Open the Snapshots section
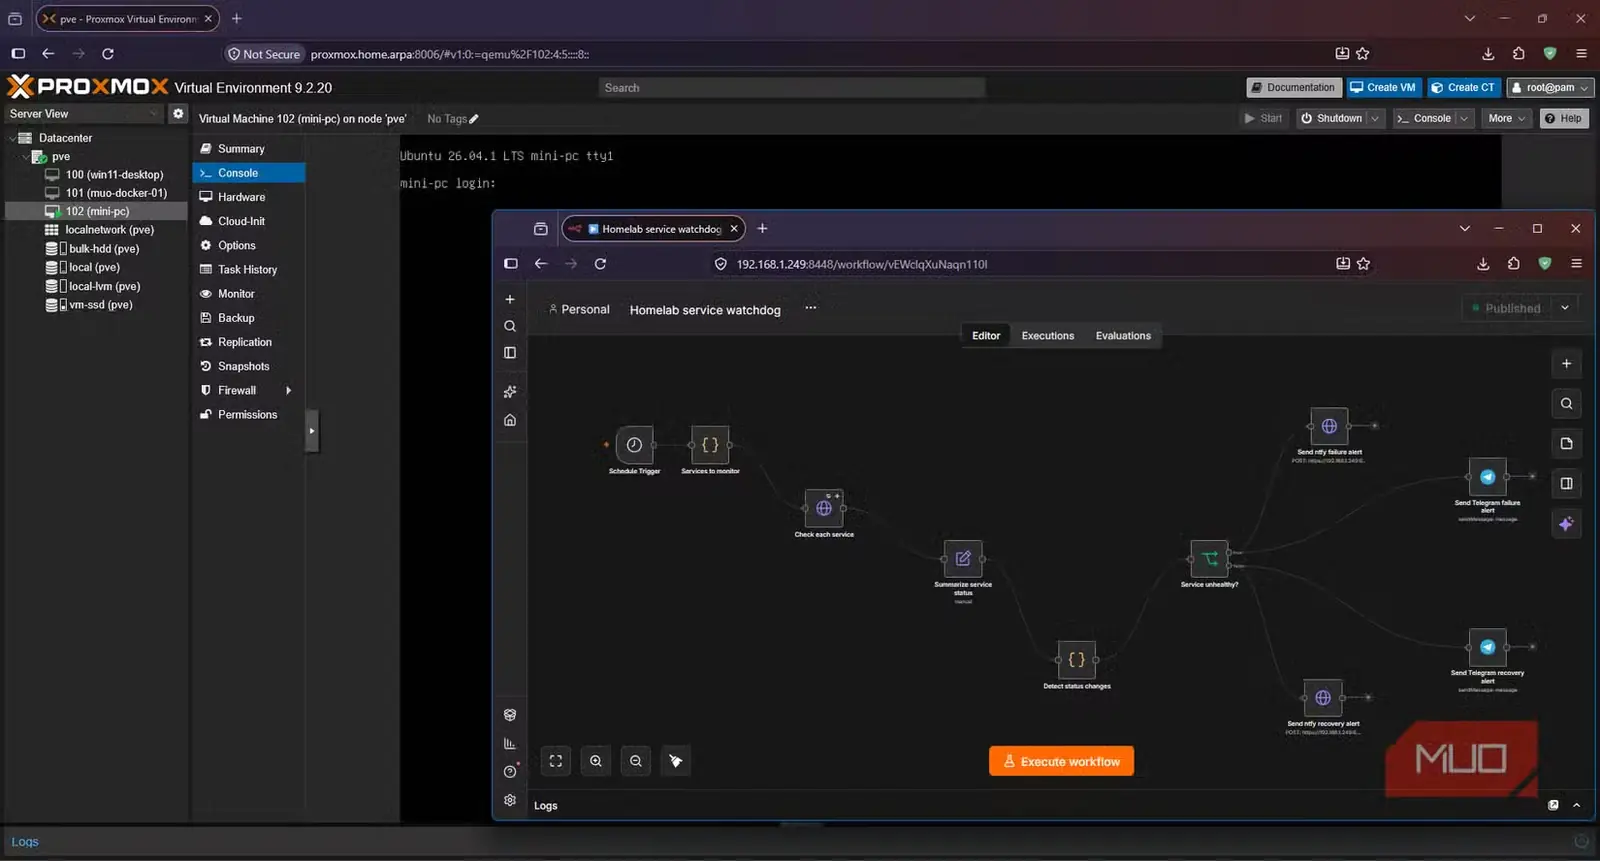Screen dimensions: 1600x861 pyautogui.click(x=249, y=366)
